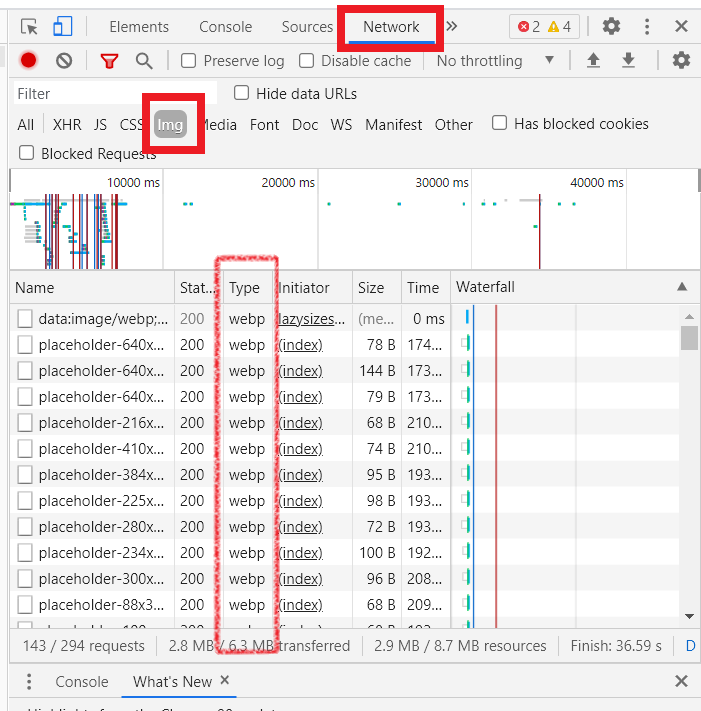
Task: Enable Preserve log checkbox
Action: (189, 61)
